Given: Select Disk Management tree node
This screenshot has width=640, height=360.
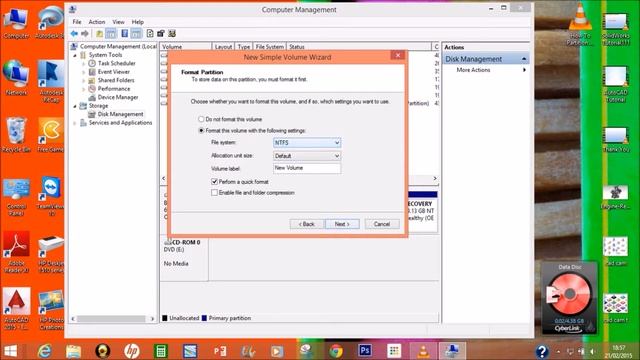Looking at the screenshot, I should 120,114.
